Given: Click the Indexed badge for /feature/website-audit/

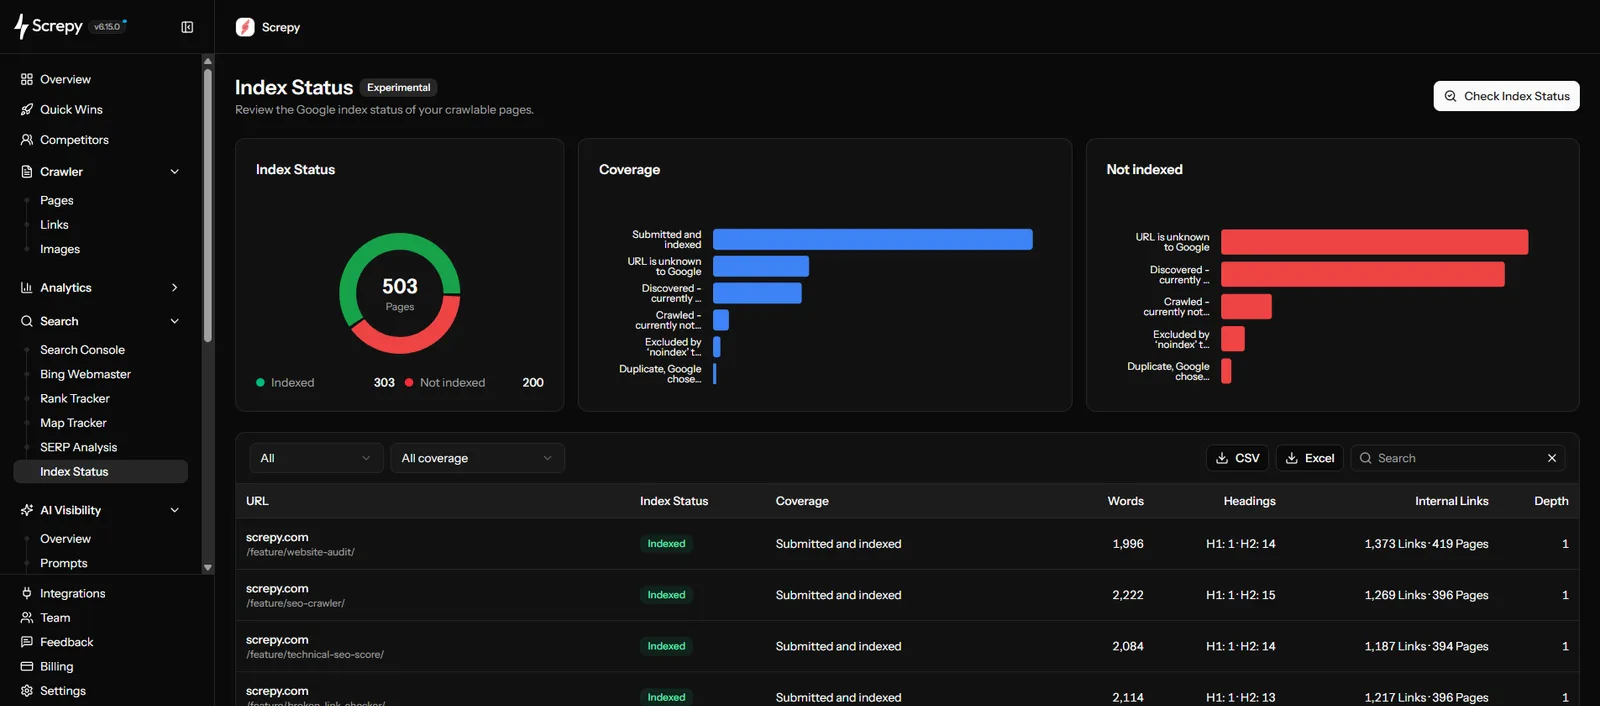Looking at the screenshot, I should point(666,544).
